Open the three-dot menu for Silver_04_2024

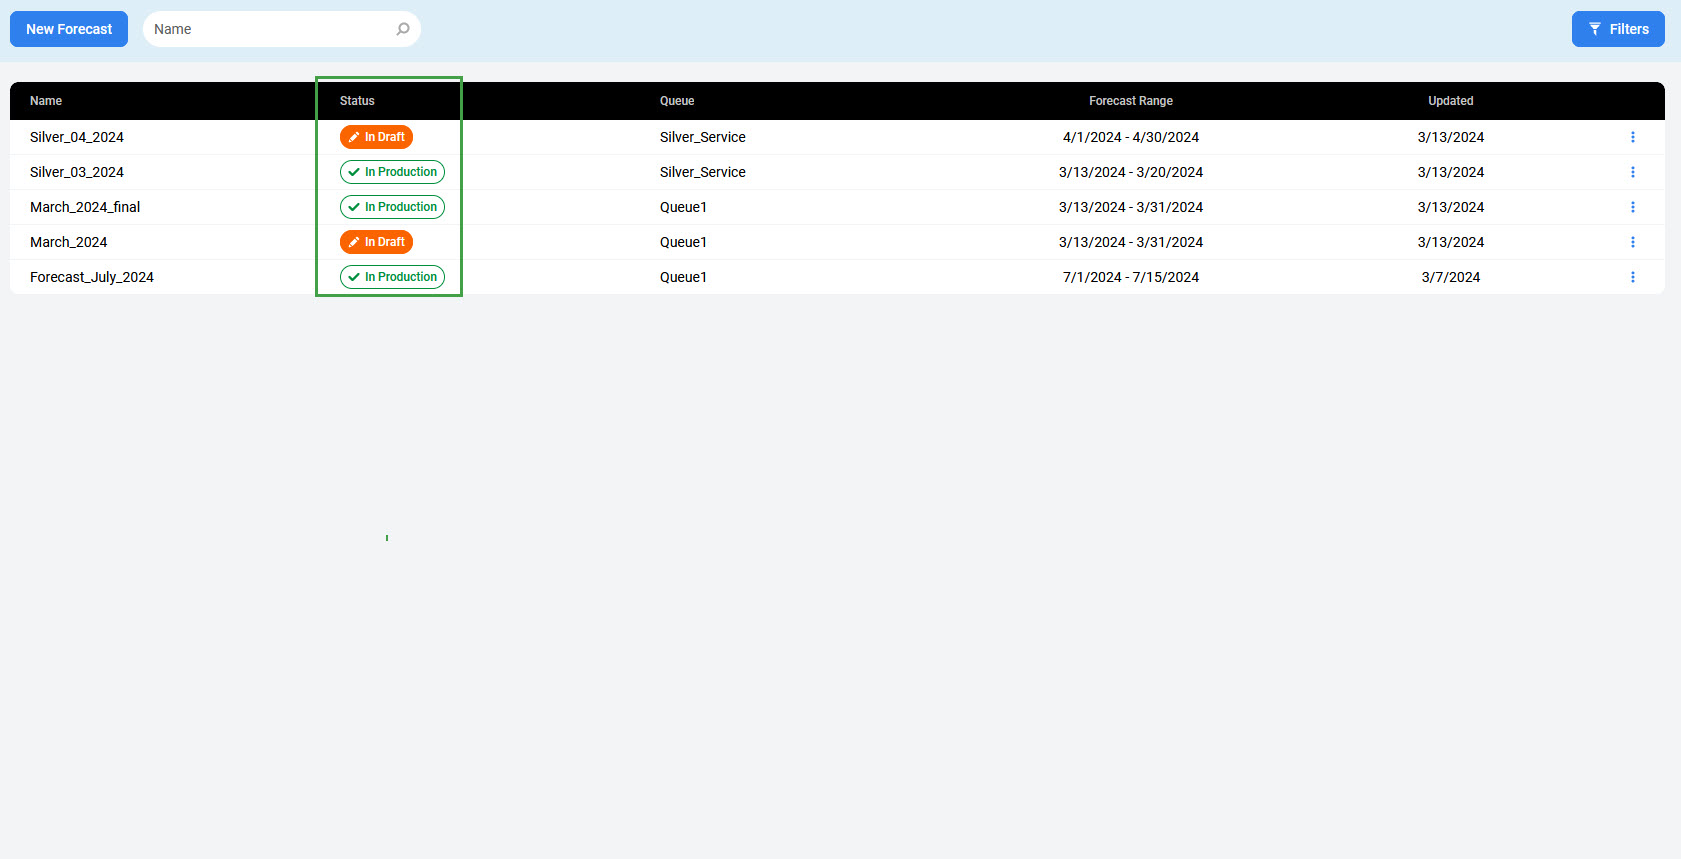pos(1632,137)
